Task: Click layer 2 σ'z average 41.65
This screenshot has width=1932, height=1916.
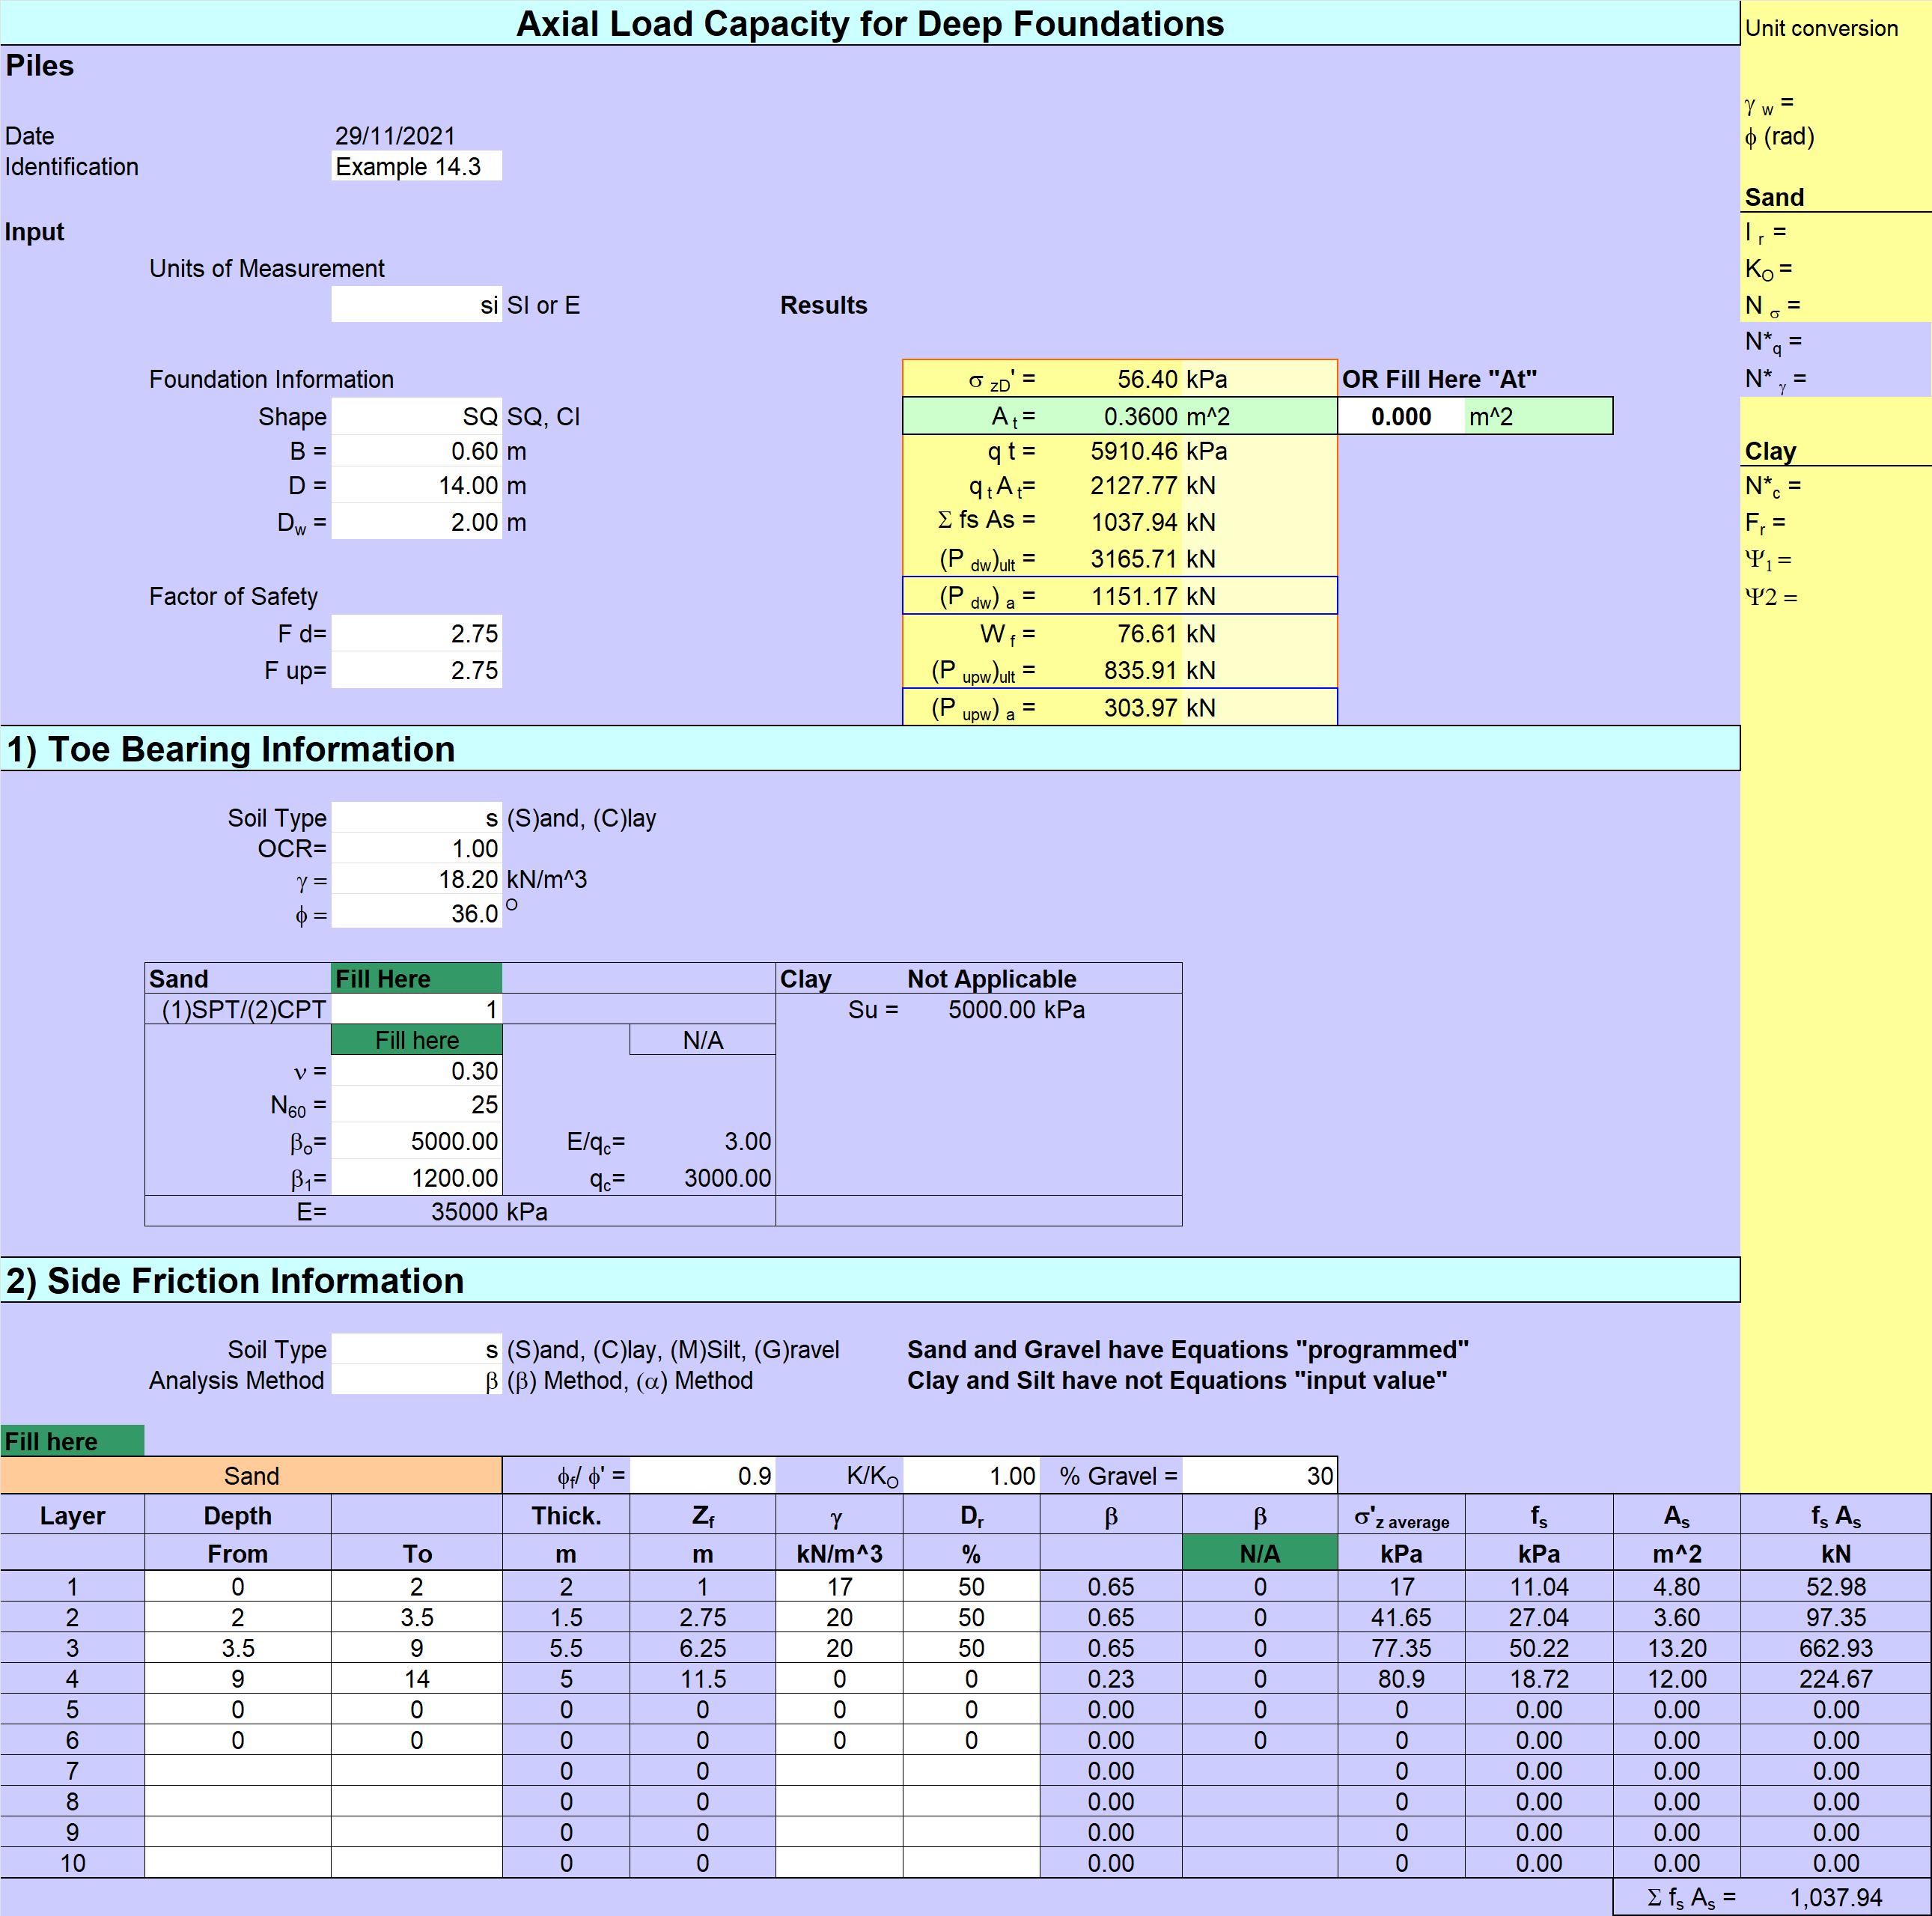Action: click(1401, 1617)
